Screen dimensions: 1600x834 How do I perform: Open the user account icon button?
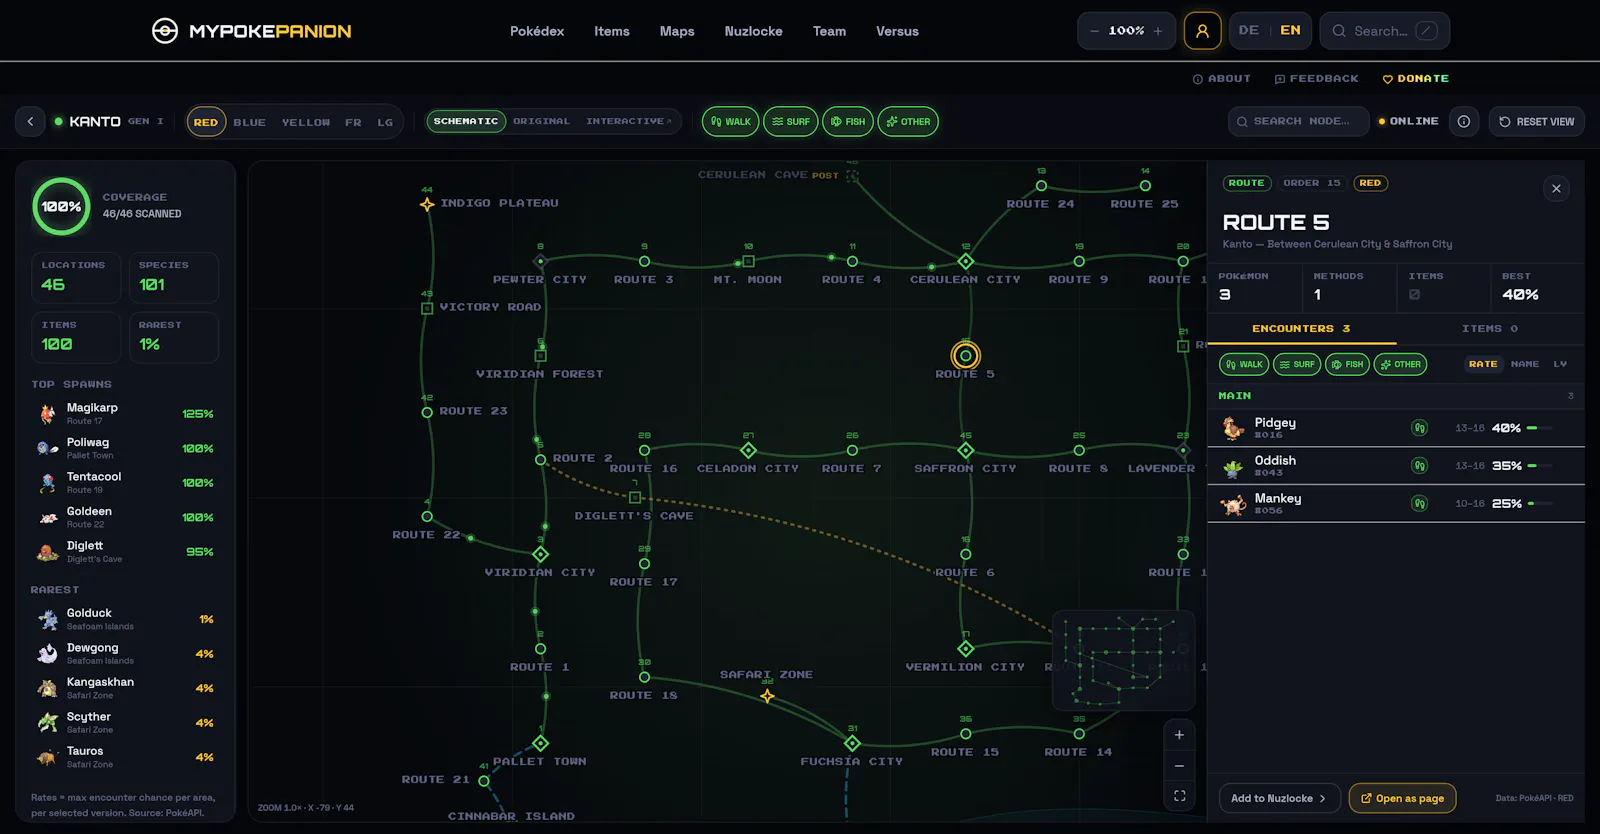coord(1202,31)
